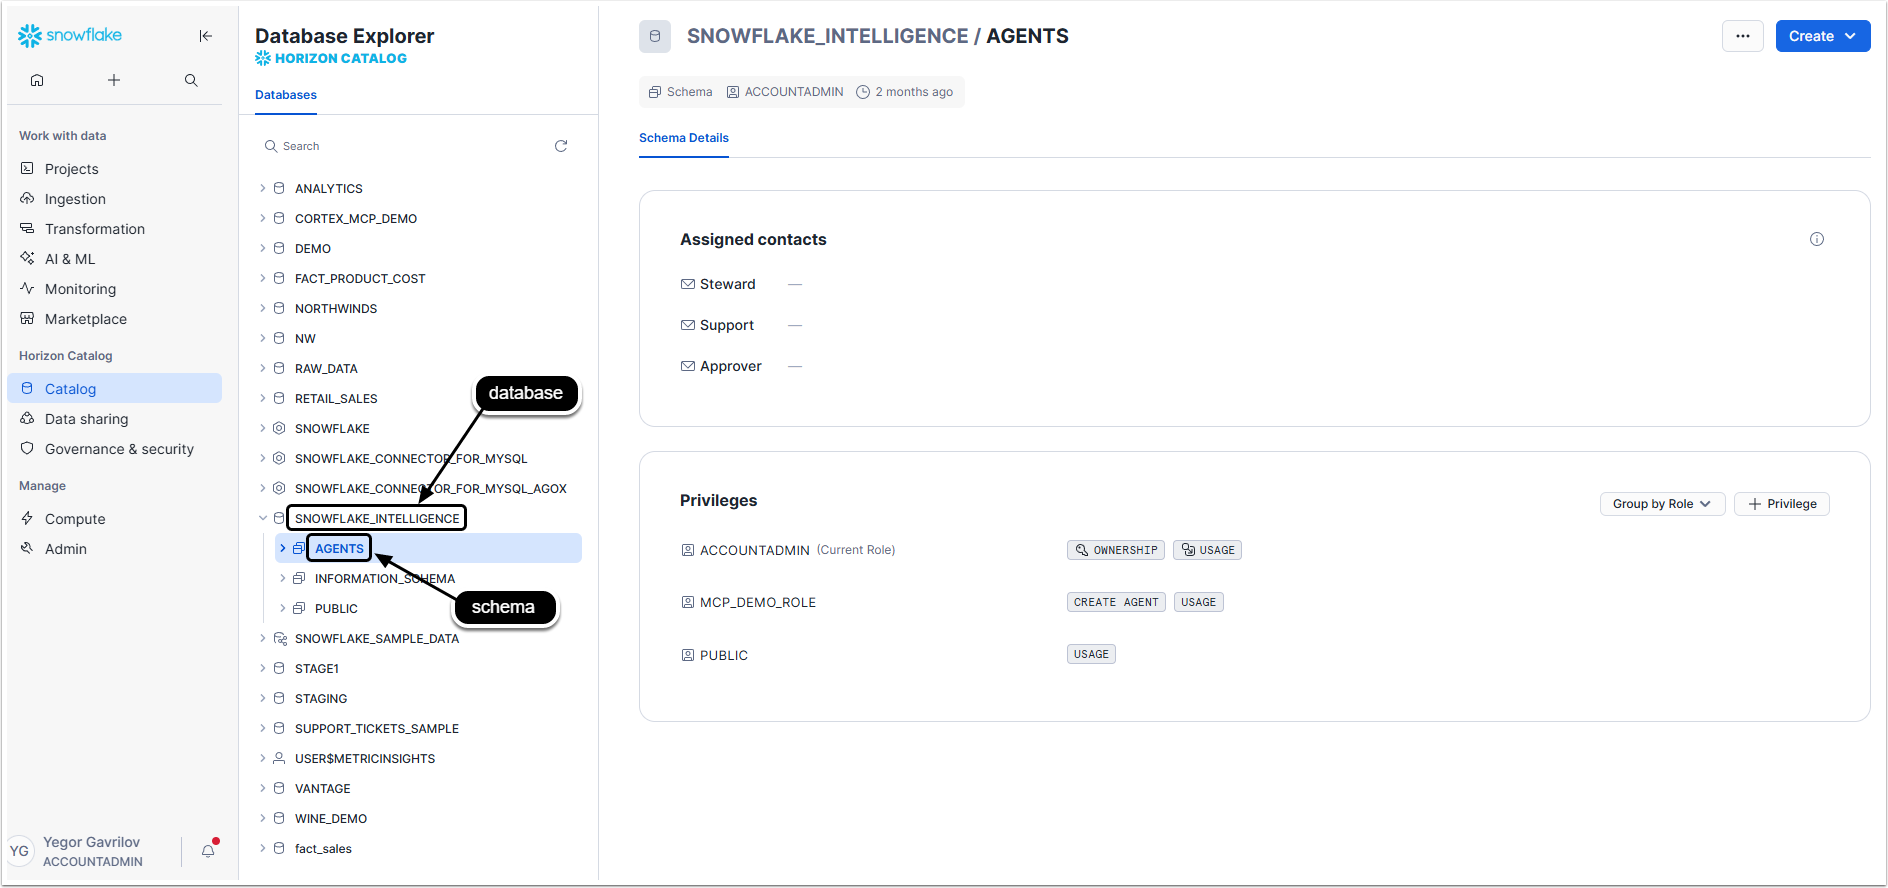The height and width of the screenshot is (888, 1888).
Task: Click the Assigned contacts info icon
Action: pos(1816,239)
